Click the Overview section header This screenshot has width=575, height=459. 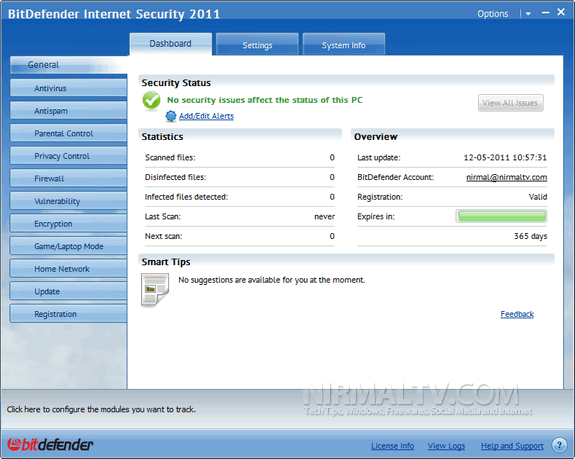click(376, 137)
